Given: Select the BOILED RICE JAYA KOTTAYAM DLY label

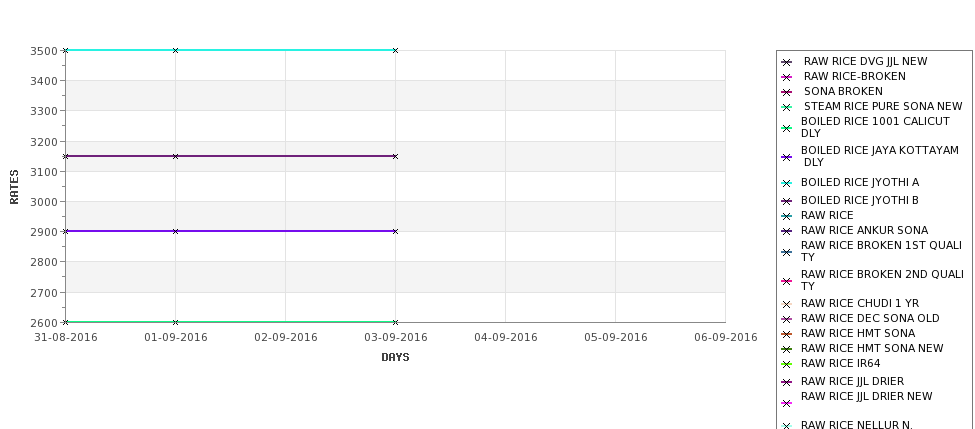Looking at the screenshot, I should click(x=880, y=156).
